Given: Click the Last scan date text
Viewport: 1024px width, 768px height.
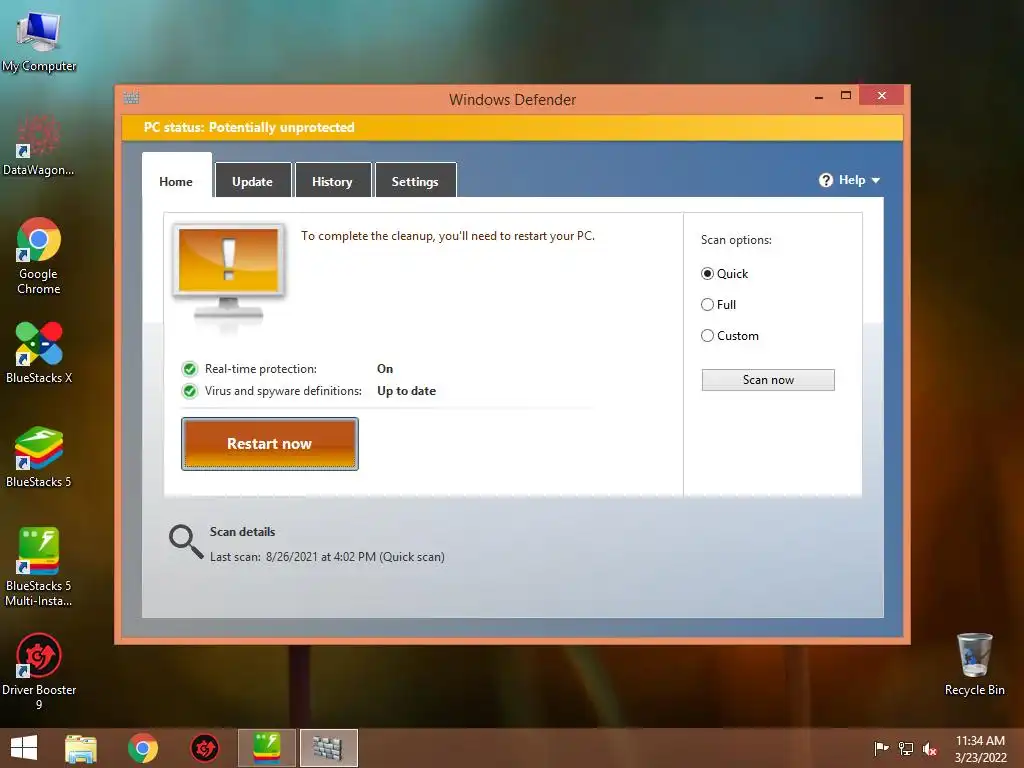Looking at the screenshot, I should [x=327, y=556].
